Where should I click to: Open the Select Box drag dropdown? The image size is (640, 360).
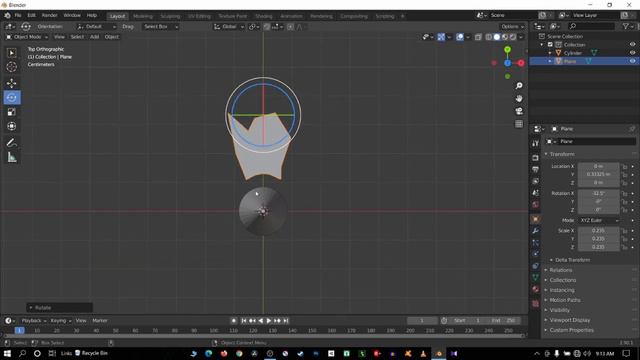point(160,27)
